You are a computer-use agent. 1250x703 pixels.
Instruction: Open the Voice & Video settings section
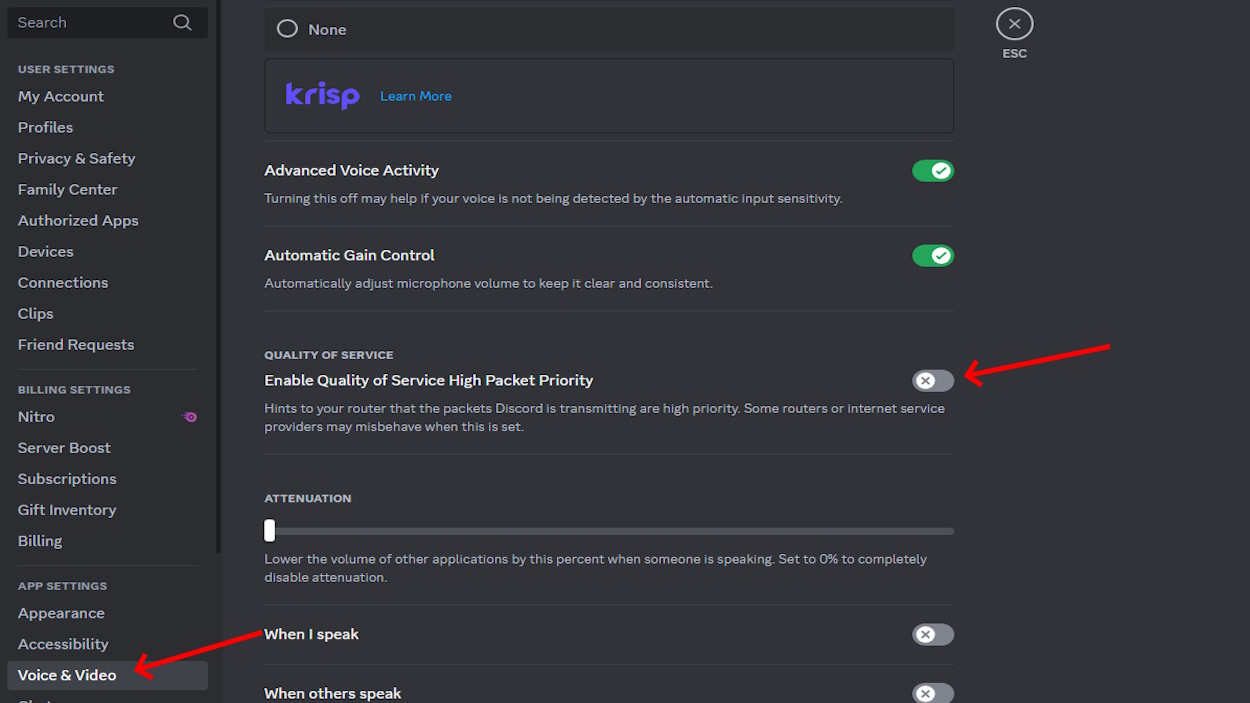point(67,675)
